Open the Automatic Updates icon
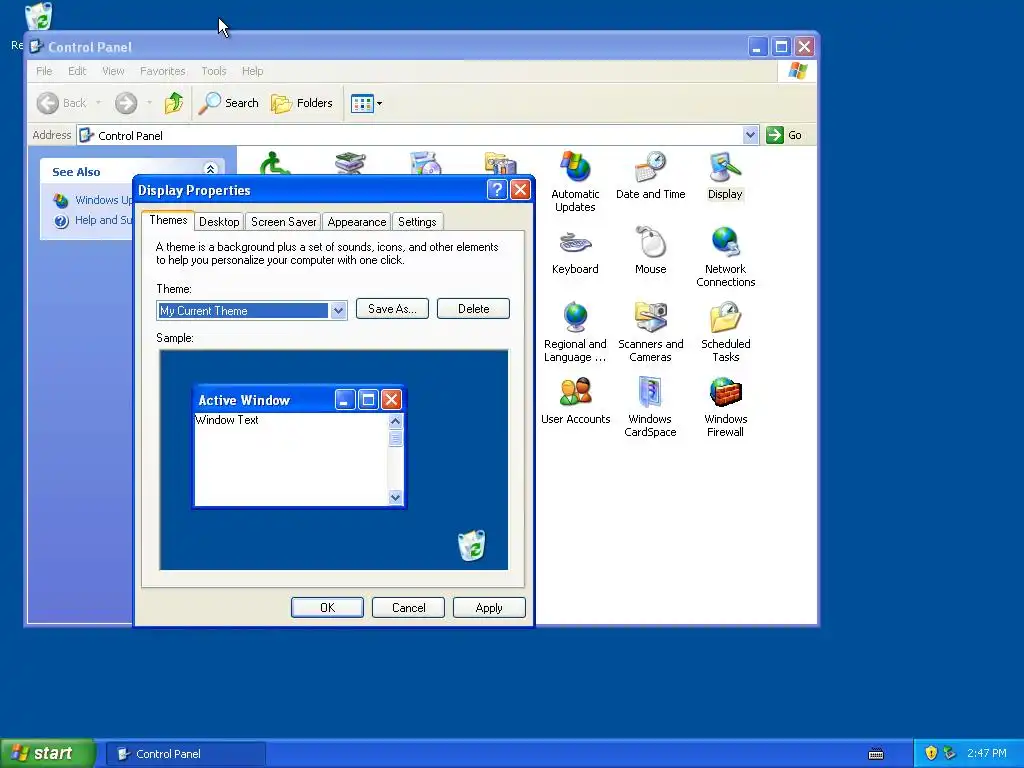This screenshot has width=1024, height=768. coord(575,182)
